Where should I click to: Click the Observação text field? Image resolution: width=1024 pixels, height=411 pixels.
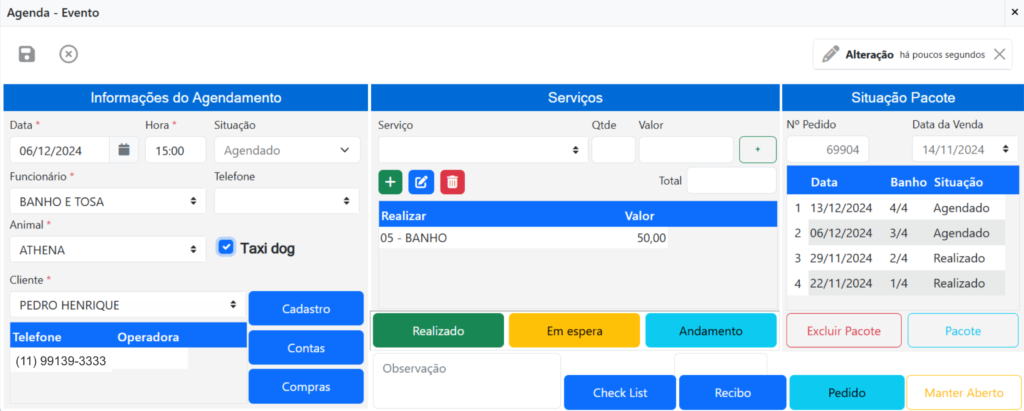pyautogui.click(x=466, y=380)
